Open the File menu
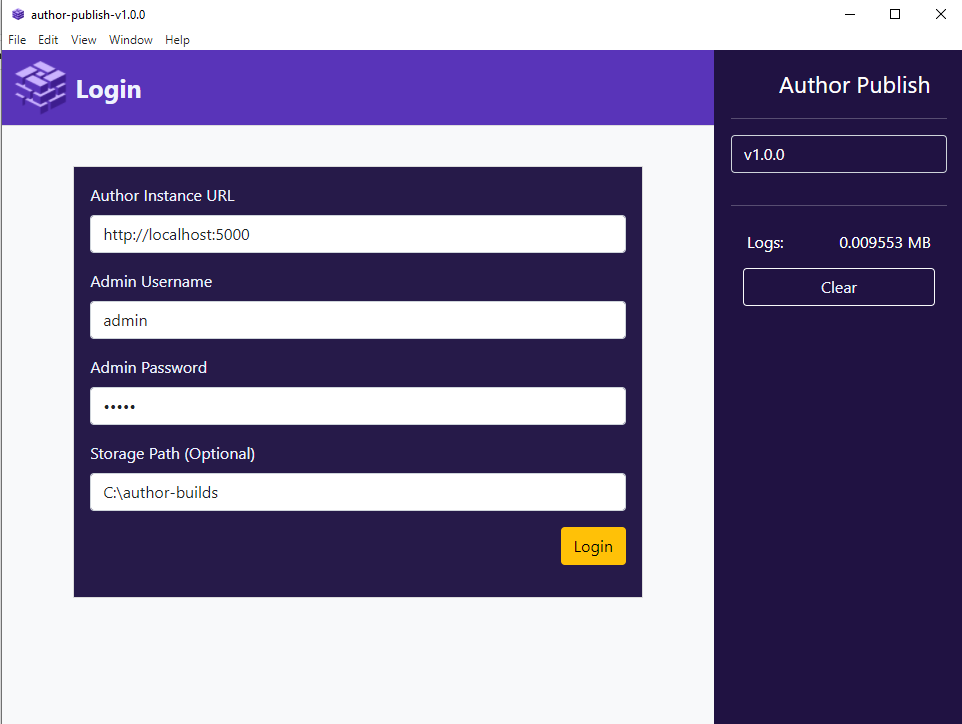 (x=17, y=40)
